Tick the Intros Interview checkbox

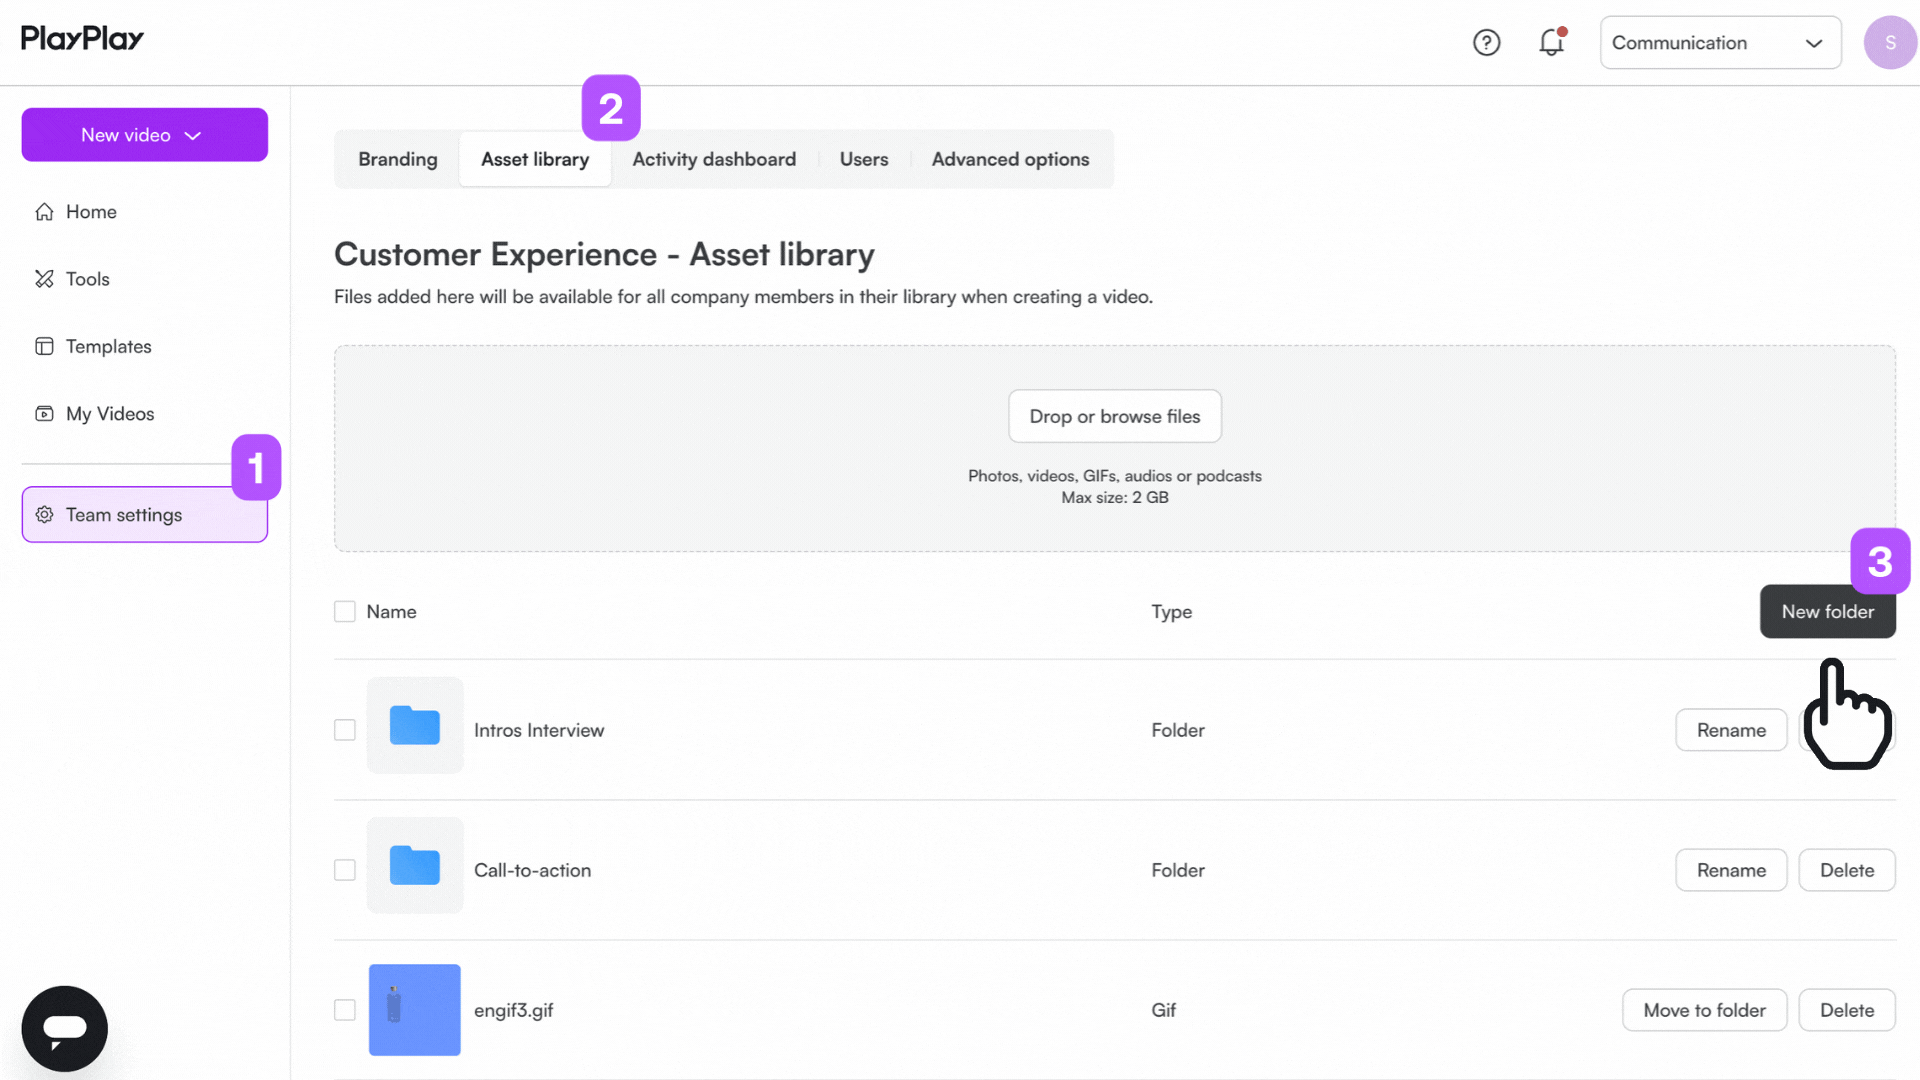tap(345, 730)
